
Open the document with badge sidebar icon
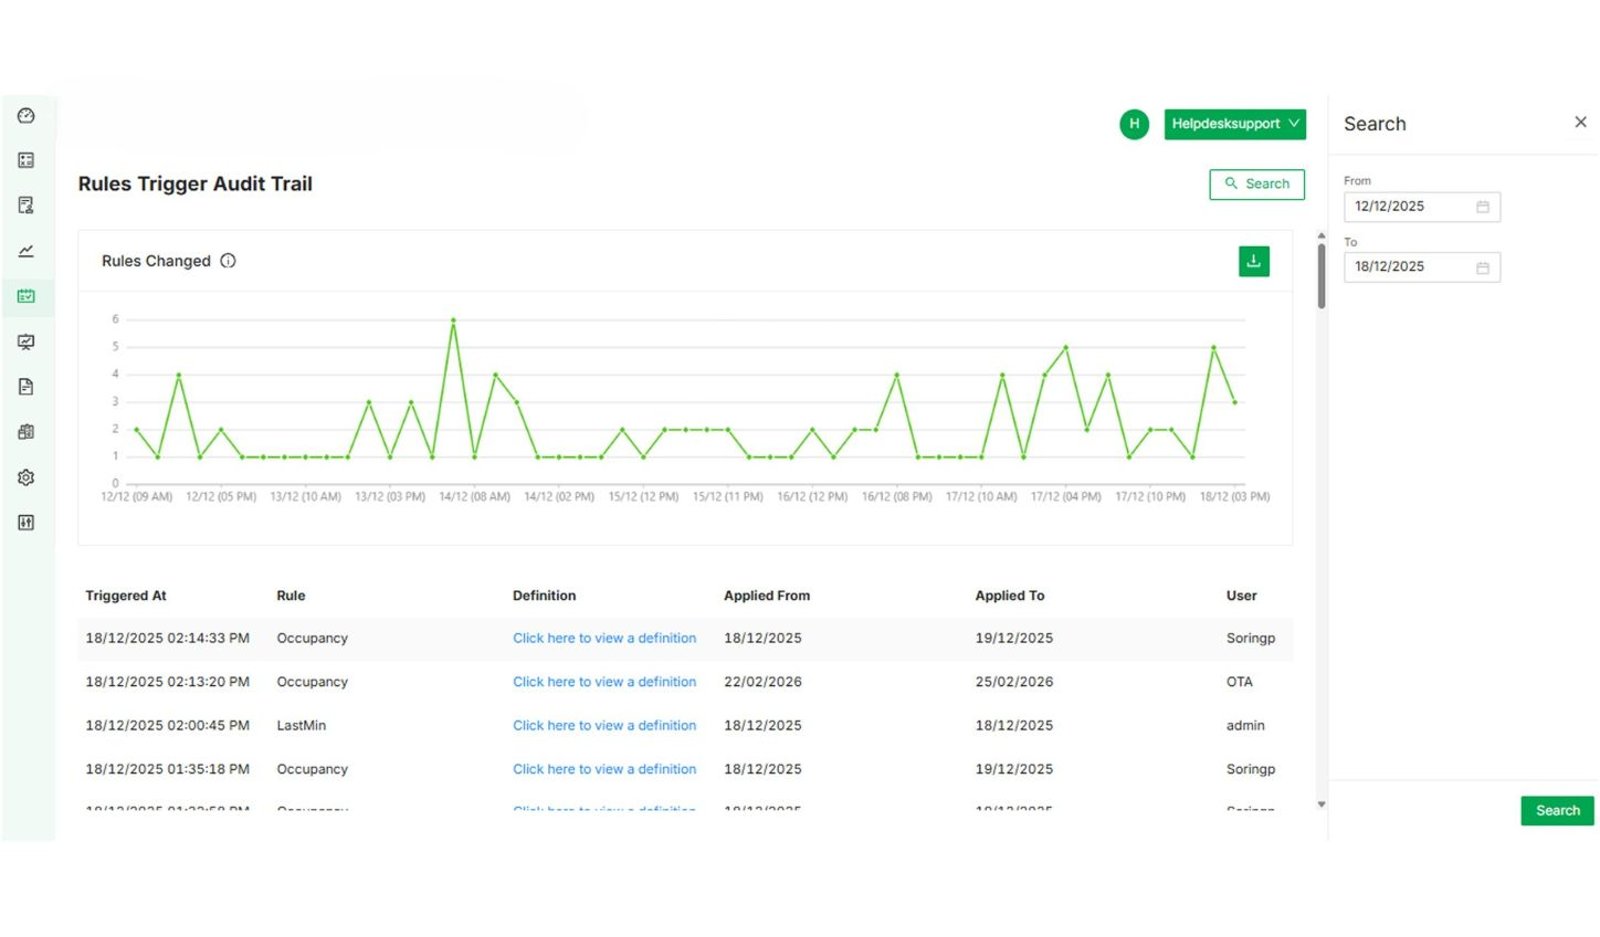point(26,205)
